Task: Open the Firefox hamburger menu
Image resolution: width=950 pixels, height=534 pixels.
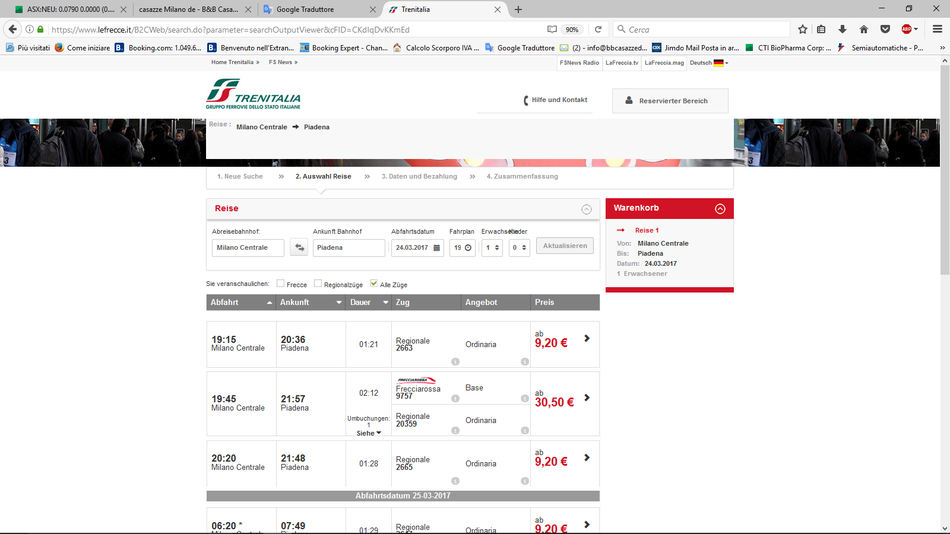Action: point(937,29)
